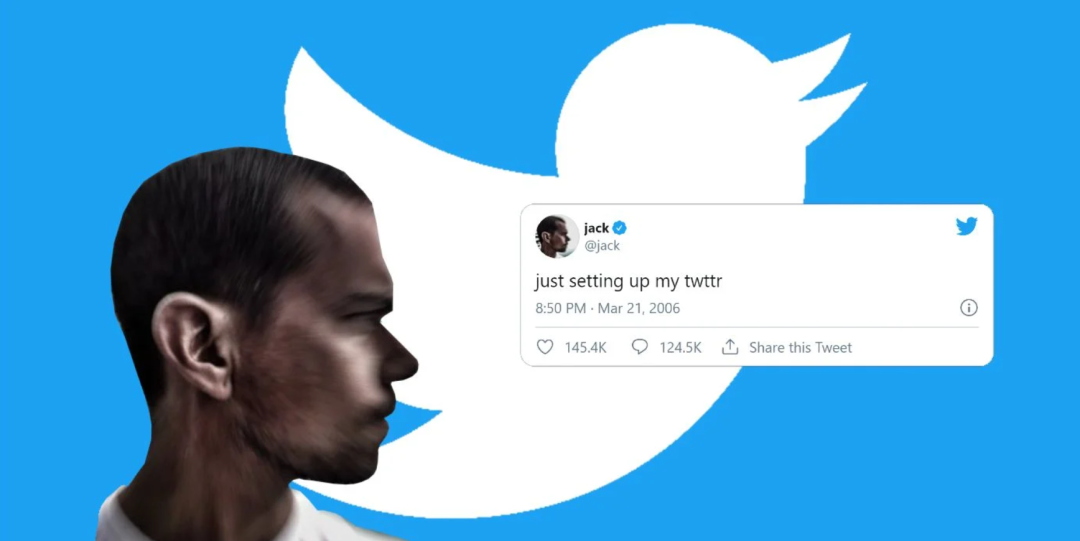Image resolution: width=1080 pixels, height=541 pixels.
Task: Click the tweet text just setting up my twttr
Action: pos(628,281)
